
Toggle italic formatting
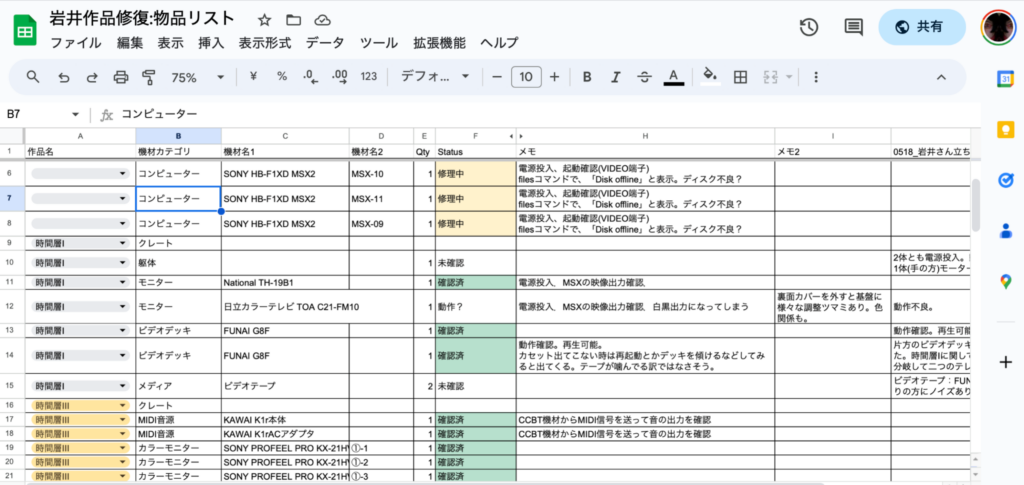point(615,77)
